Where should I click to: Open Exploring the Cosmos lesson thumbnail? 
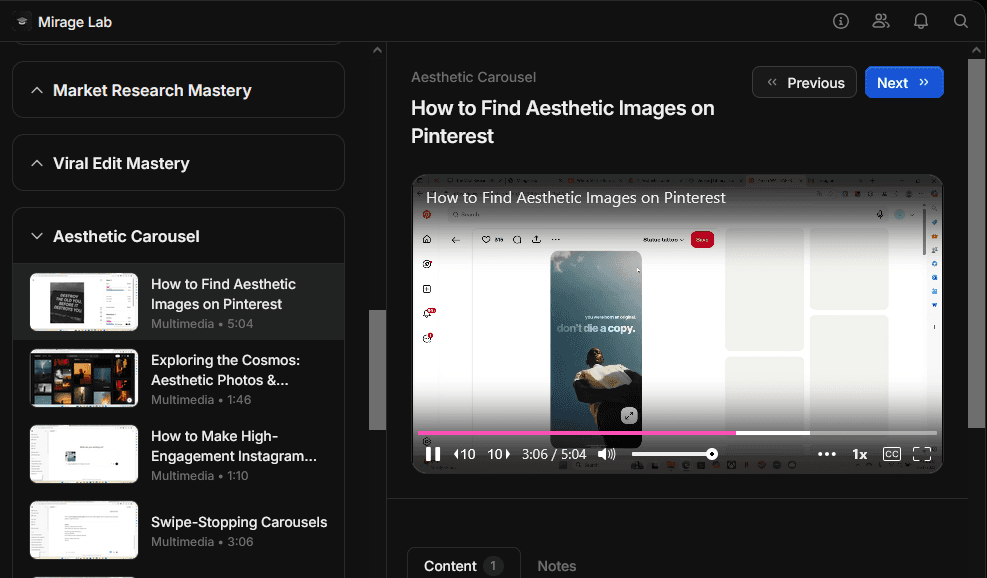click(x=84, y=378)
